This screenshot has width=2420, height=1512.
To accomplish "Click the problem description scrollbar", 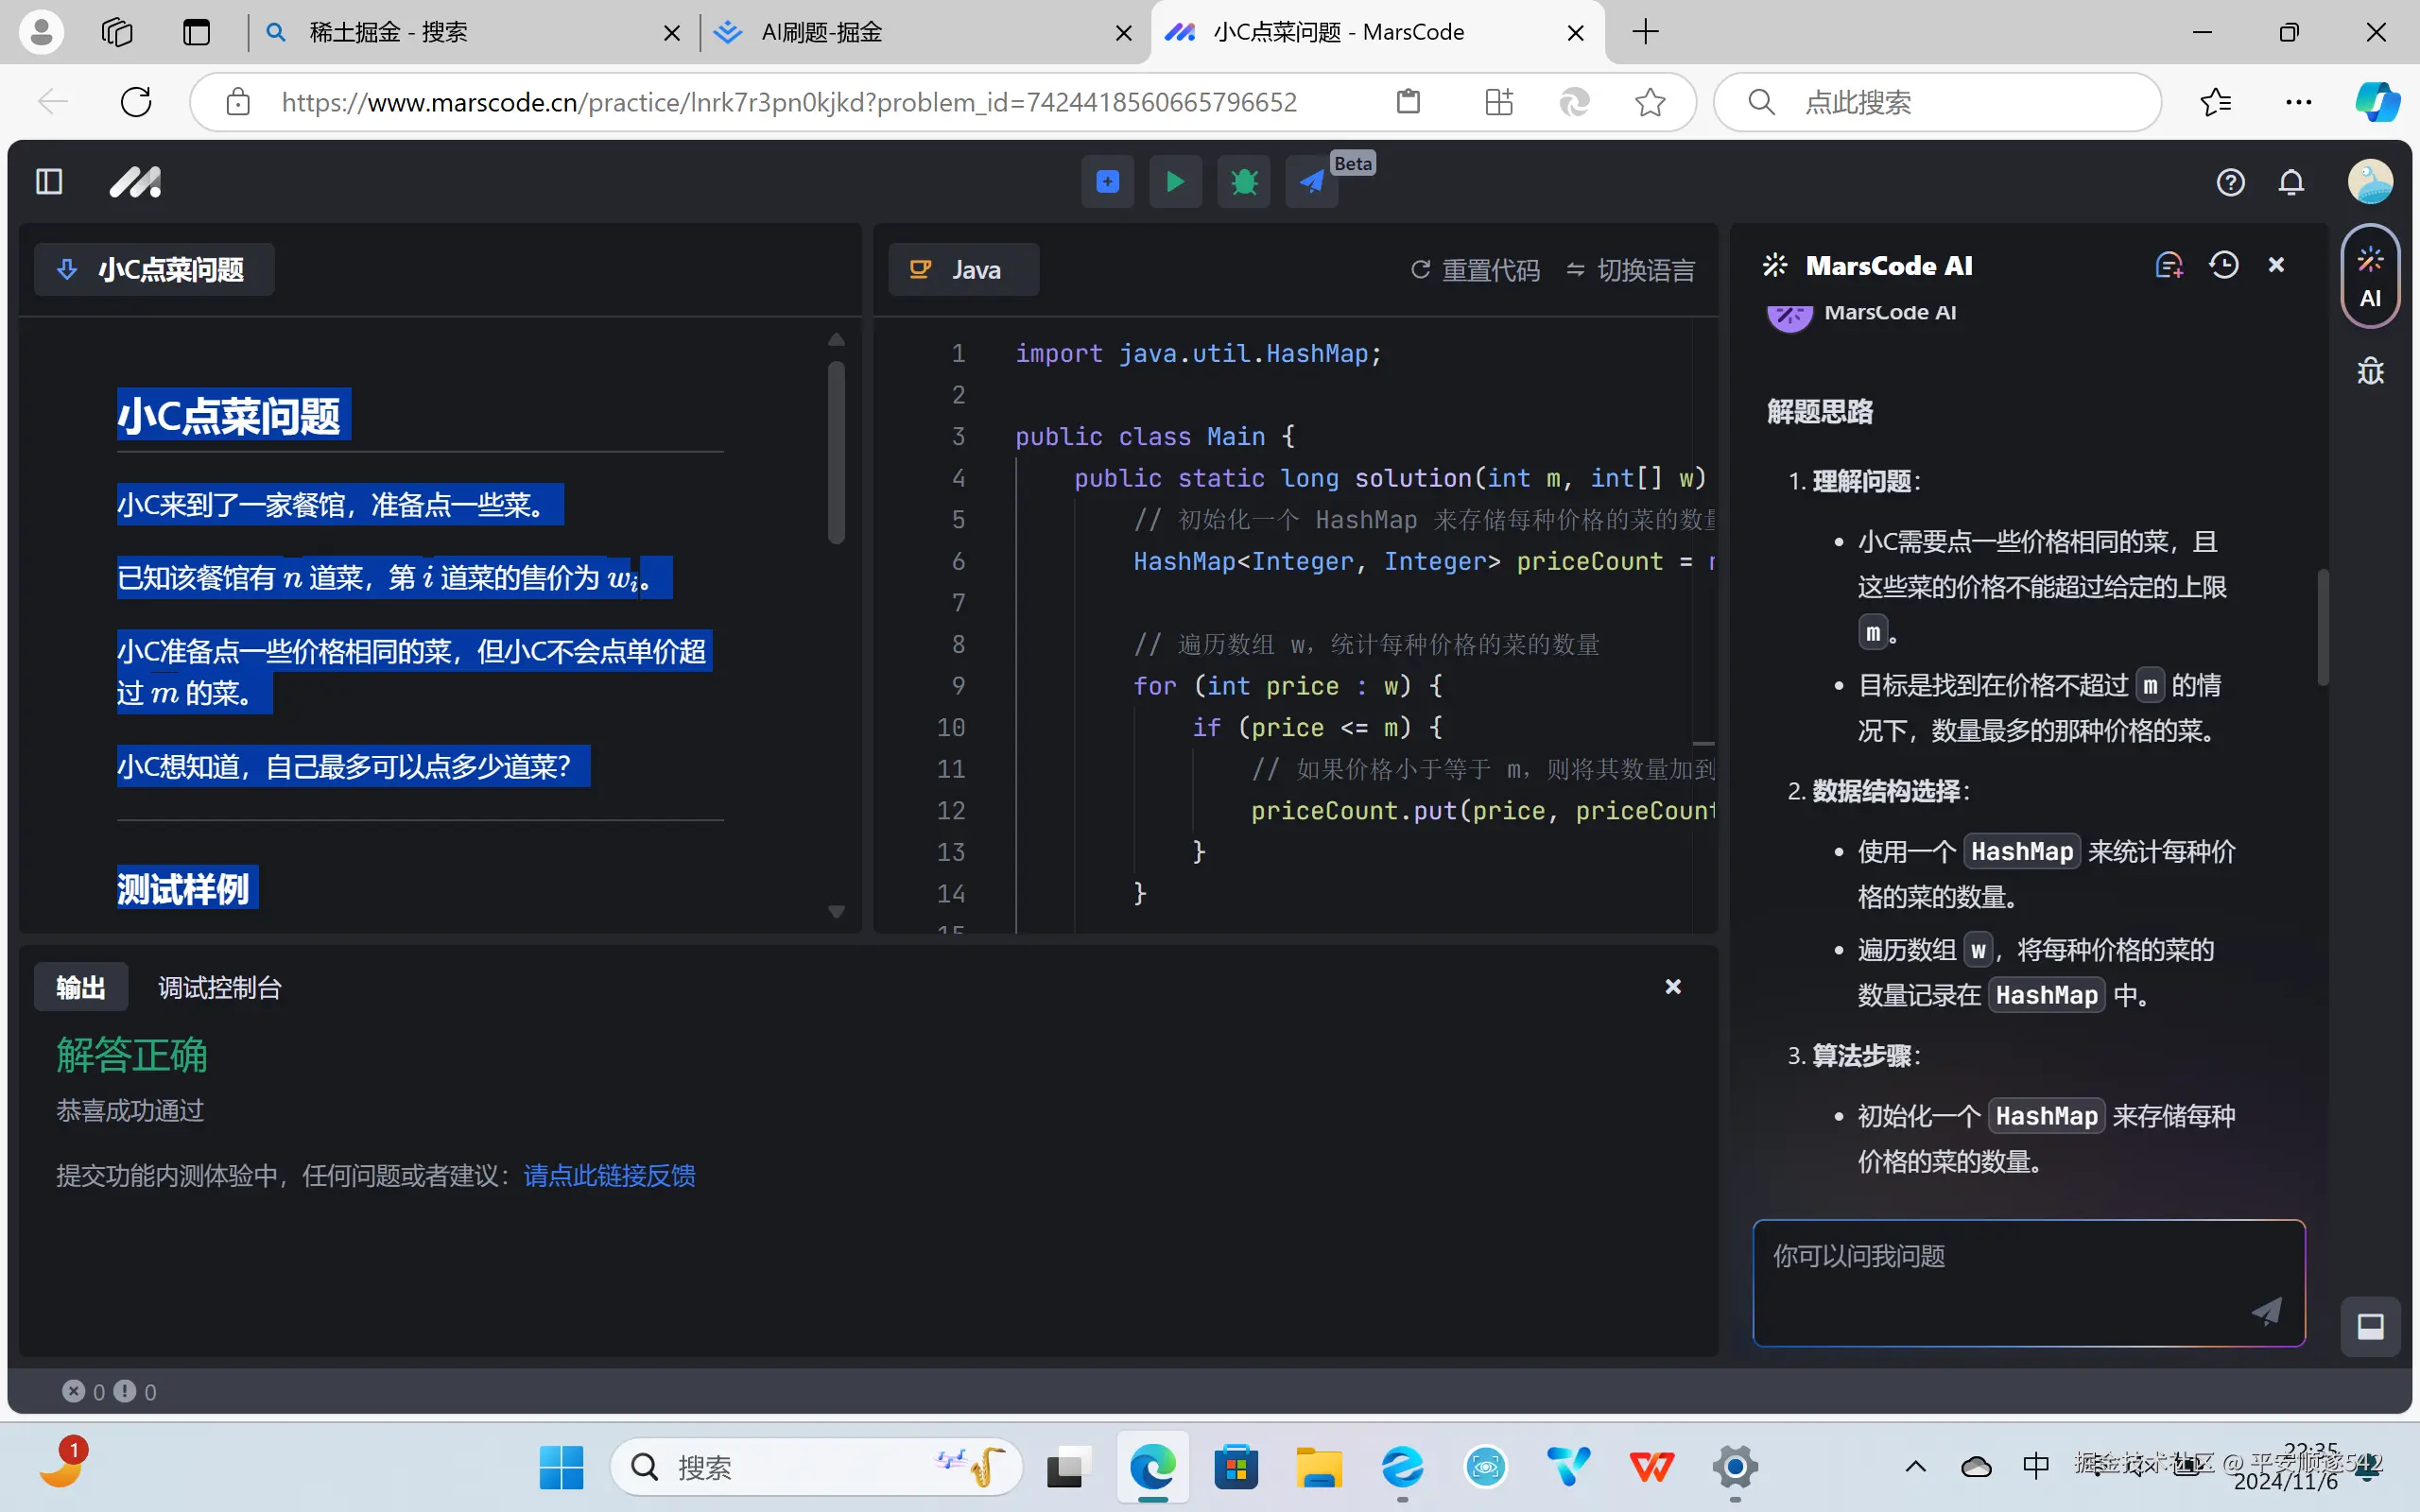I will (837, 452).
